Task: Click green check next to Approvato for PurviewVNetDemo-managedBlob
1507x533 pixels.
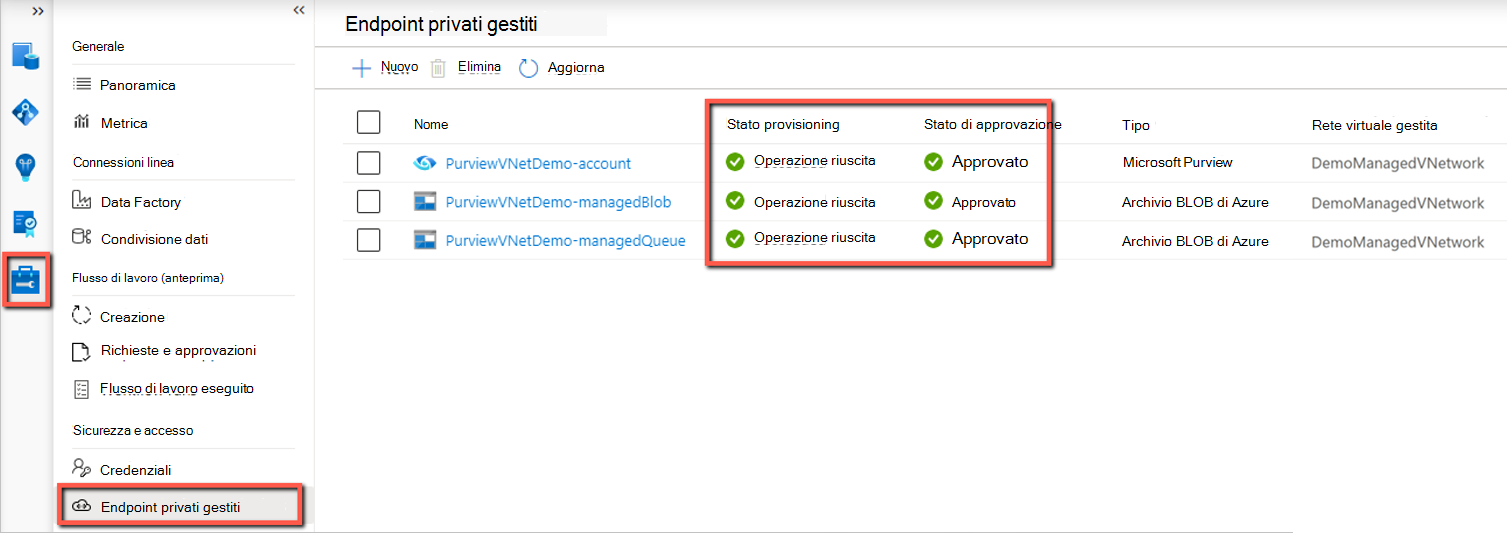Action: [933, 201]
